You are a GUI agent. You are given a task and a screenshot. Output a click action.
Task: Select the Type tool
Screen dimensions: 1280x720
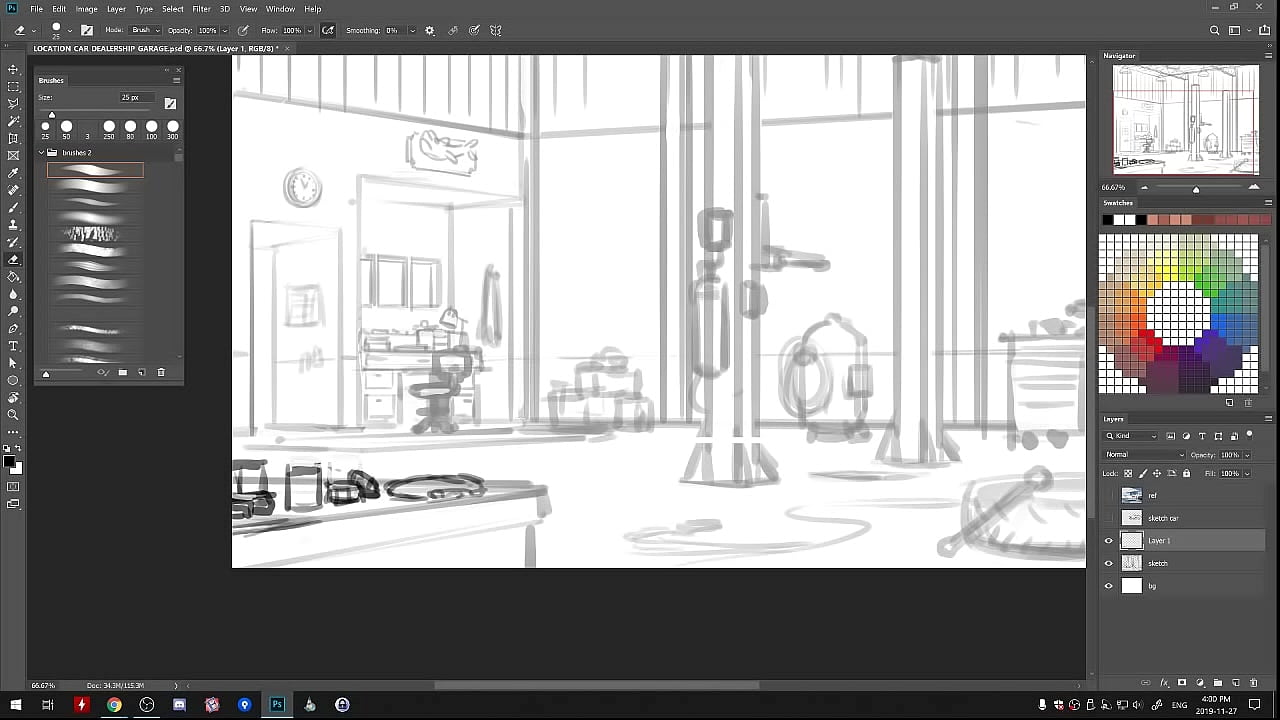(13, 346)
